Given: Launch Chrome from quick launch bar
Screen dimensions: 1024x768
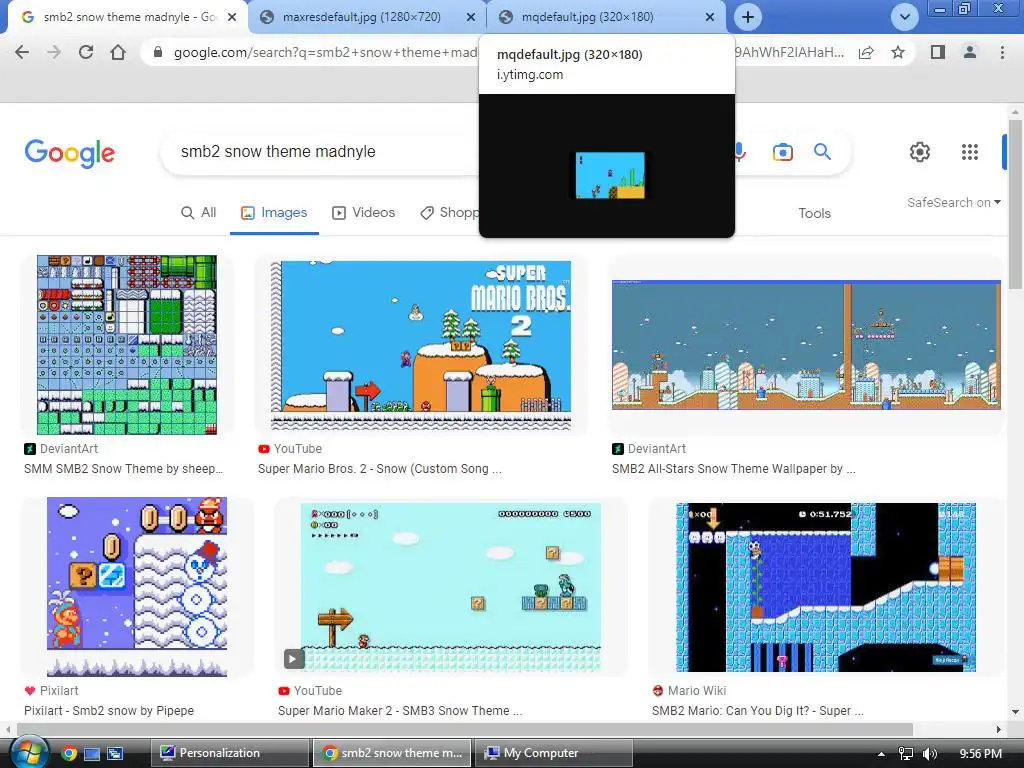Looking at the screenshot, I should (69, 754).
